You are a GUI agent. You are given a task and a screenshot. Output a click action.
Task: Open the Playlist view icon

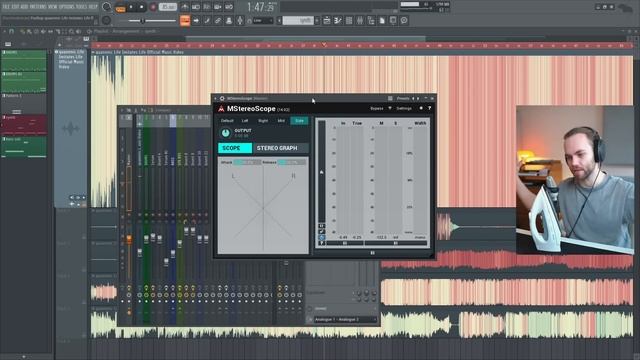[327, 20]
